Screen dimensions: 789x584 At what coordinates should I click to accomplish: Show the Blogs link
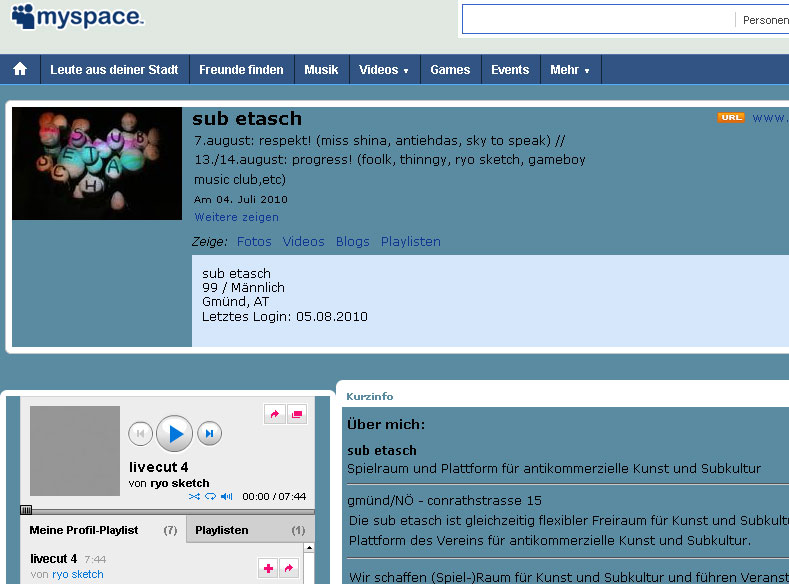(353, 242)
